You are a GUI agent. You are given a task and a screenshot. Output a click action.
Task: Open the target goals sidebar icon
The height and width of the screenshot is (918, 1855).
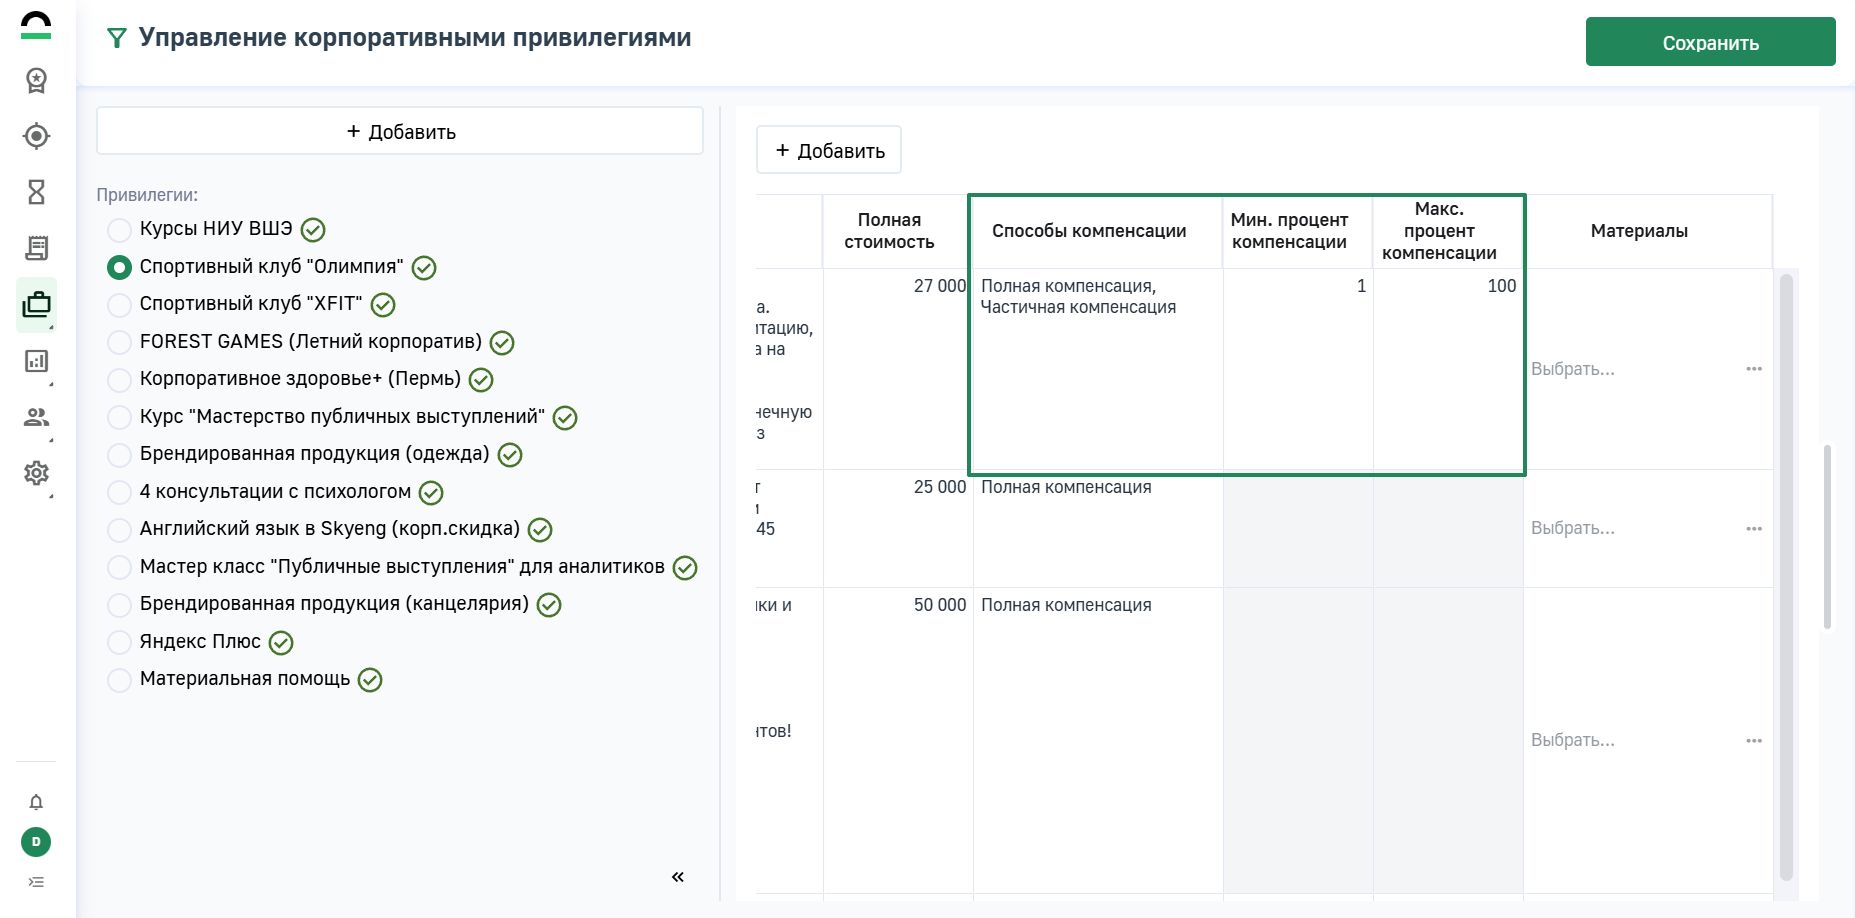click(x=36, y=136)
